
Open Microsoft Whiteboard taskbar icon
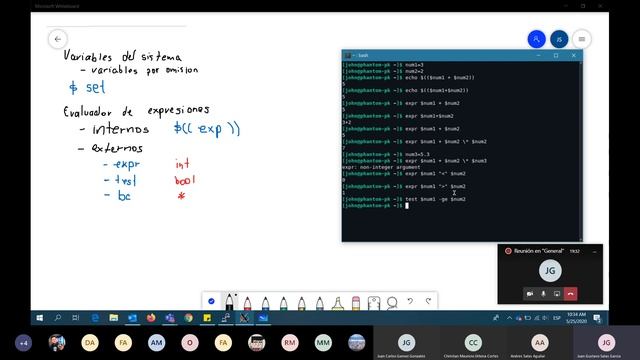pos(263,318)
